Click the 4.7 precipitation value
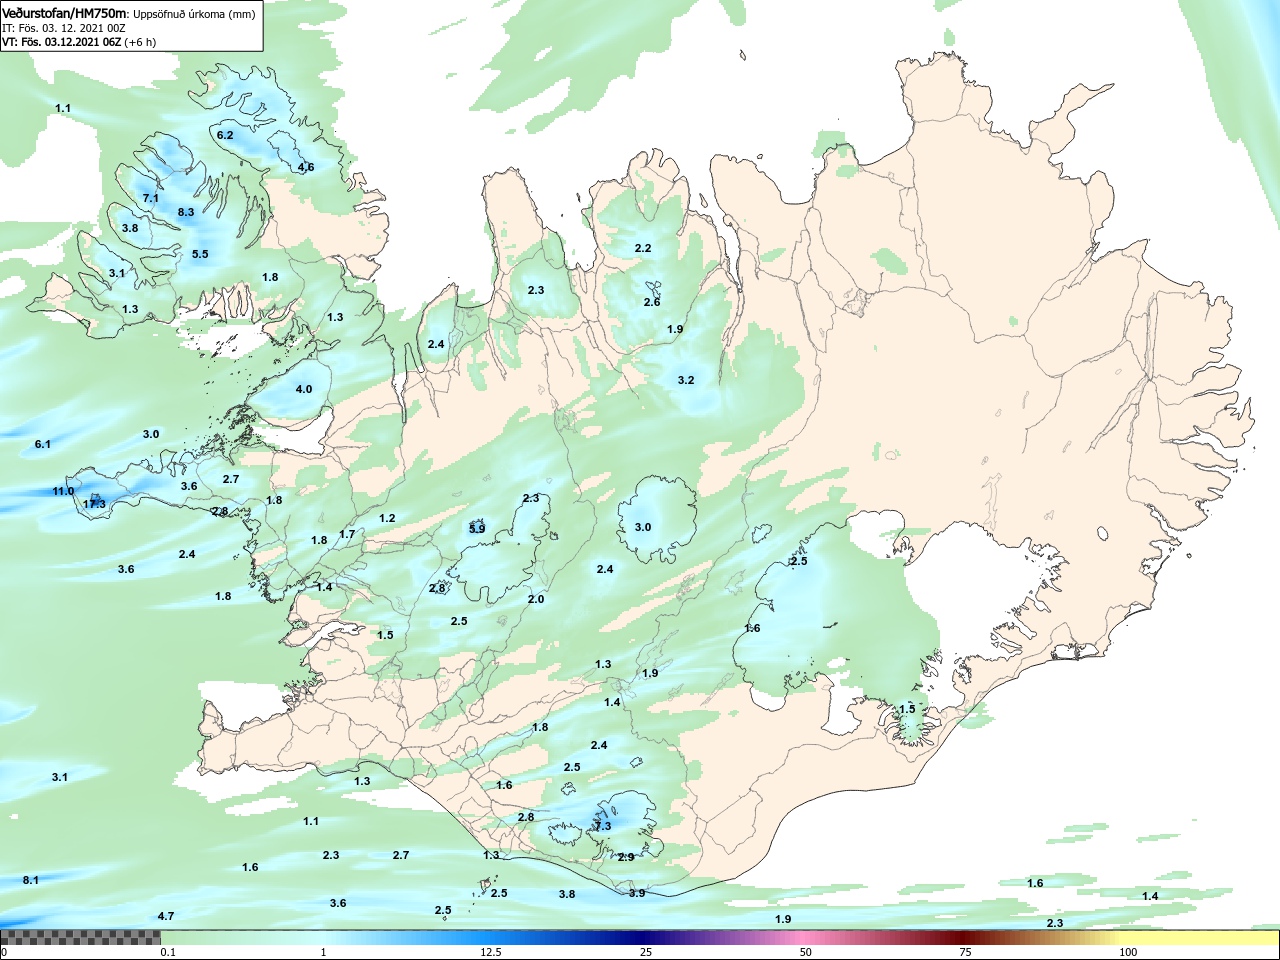This screenshot has height=960, width=1280. point(166,916)
